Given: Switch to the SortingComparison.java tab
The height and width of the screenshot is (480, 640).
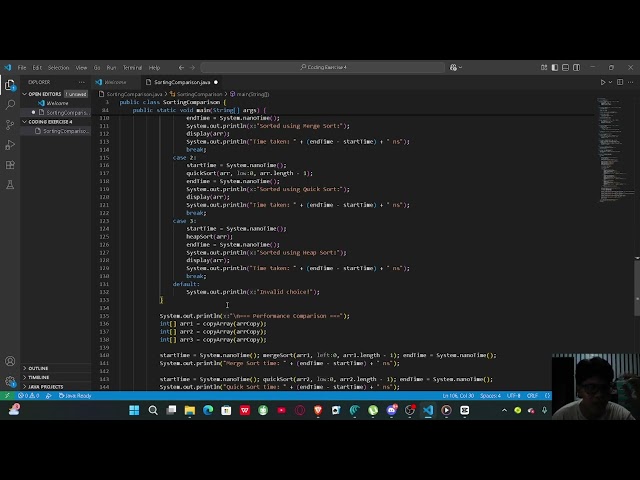Looking at the screenshot, I should tap(182, 82).
